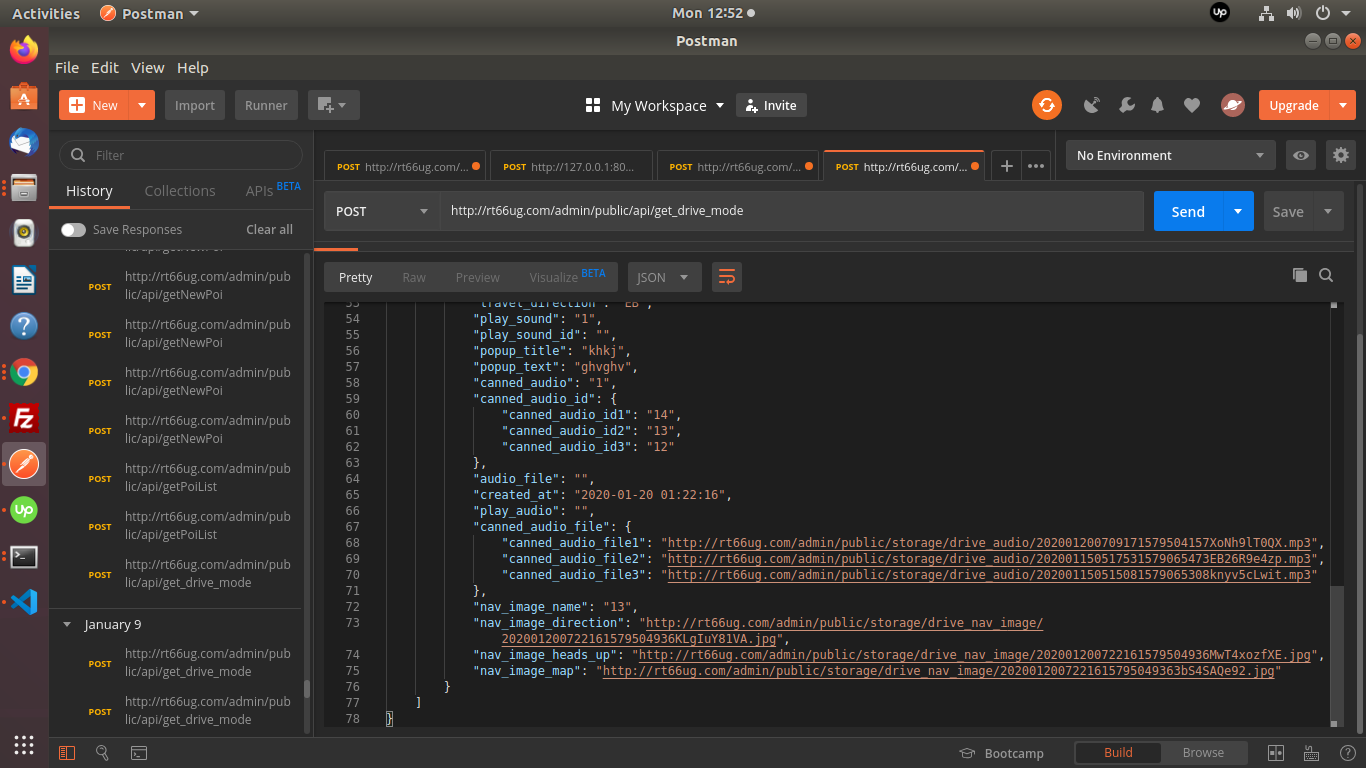Open the Postman console icon
1366x768 pixels.
(139, 753)
